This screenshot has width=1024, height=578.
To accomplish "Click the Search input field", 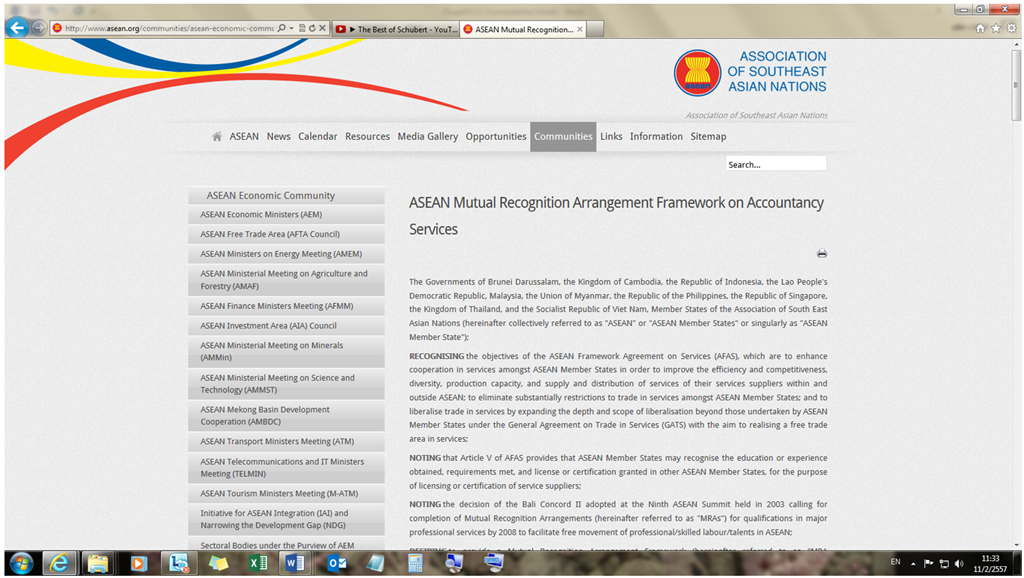I will tap(775, 164).
